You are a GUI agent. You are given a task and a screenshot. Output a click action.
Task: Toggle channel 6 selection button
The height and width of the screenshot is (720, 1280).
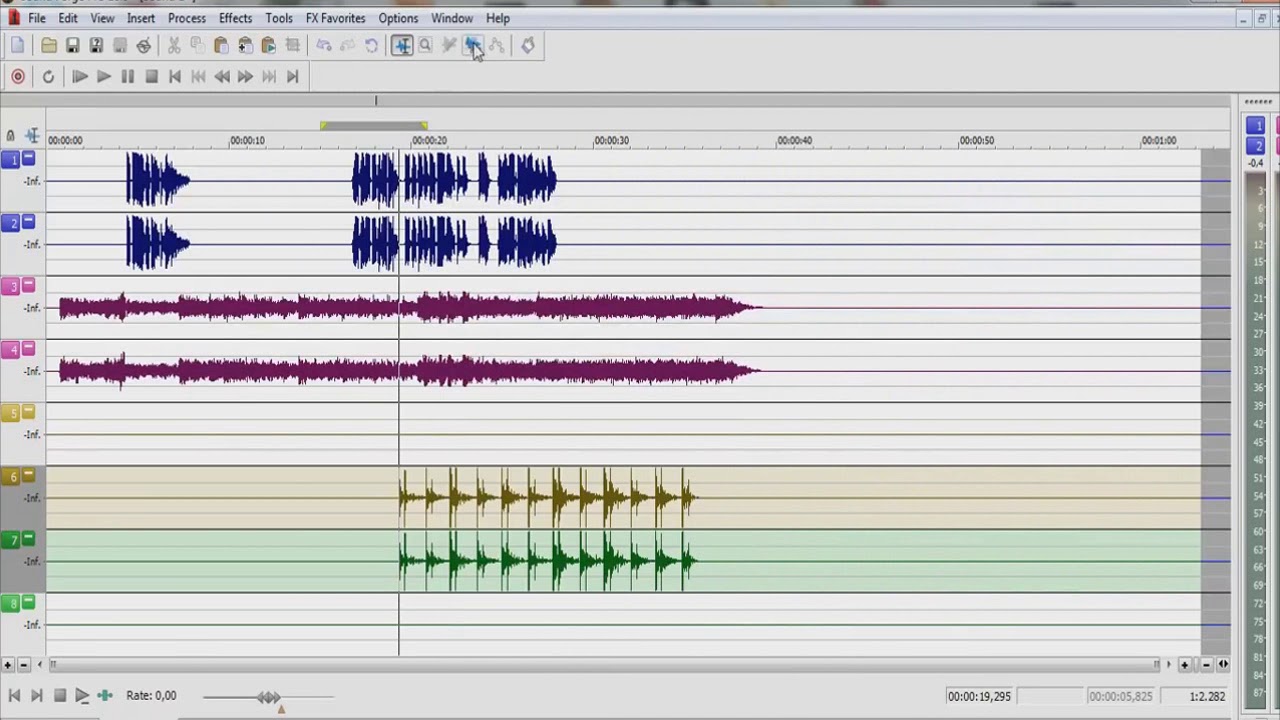pos(10,477)
